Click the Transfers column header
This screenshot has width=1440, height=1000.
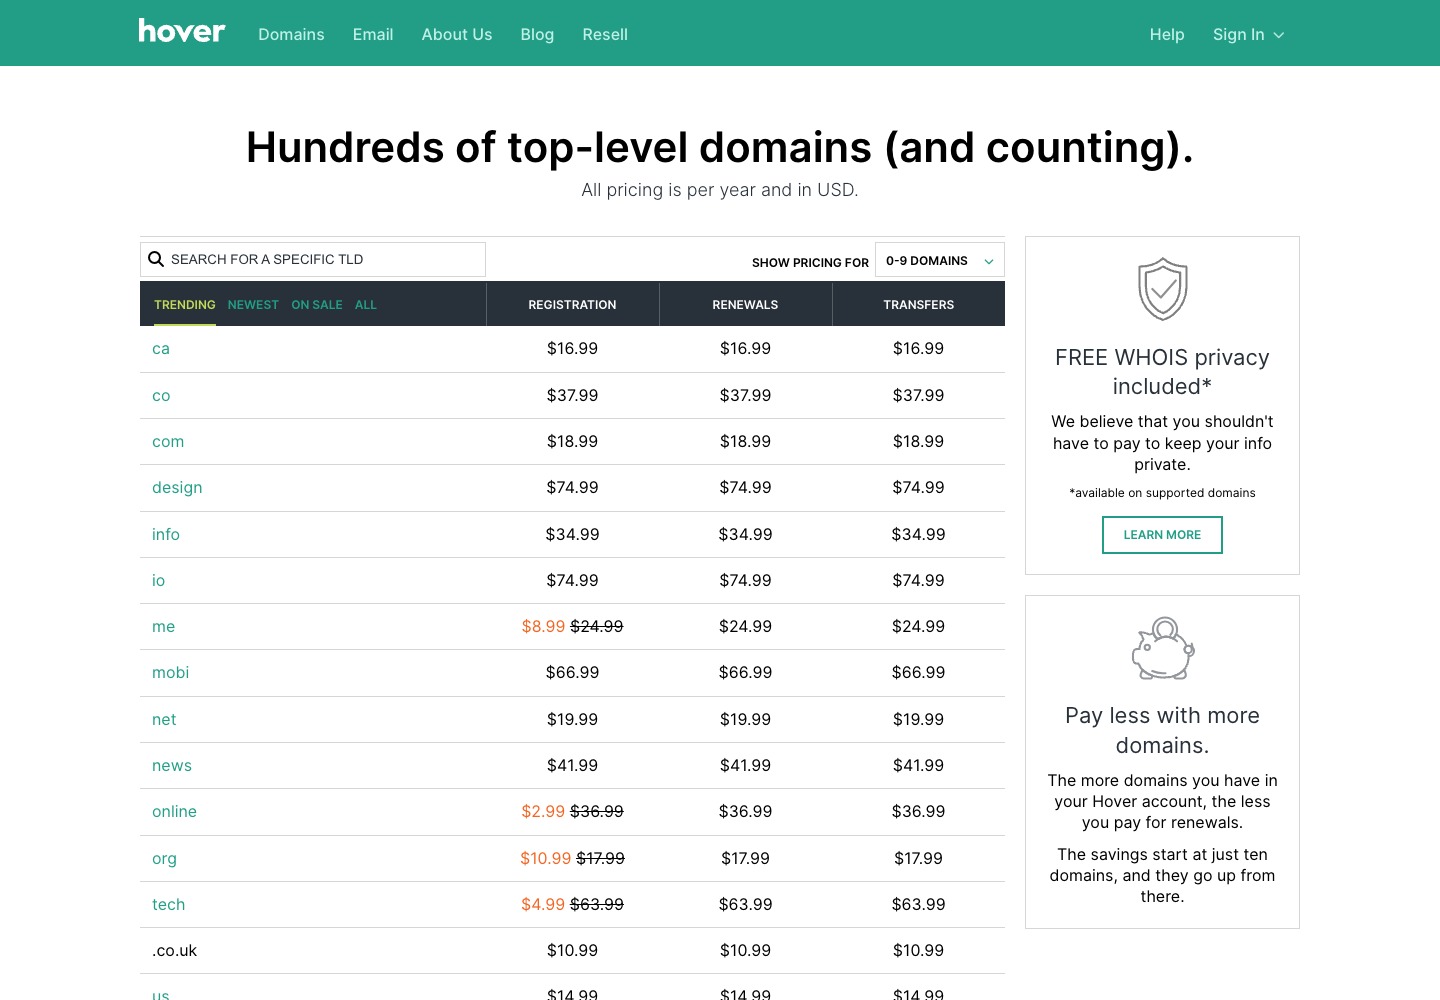coord(918,305)
